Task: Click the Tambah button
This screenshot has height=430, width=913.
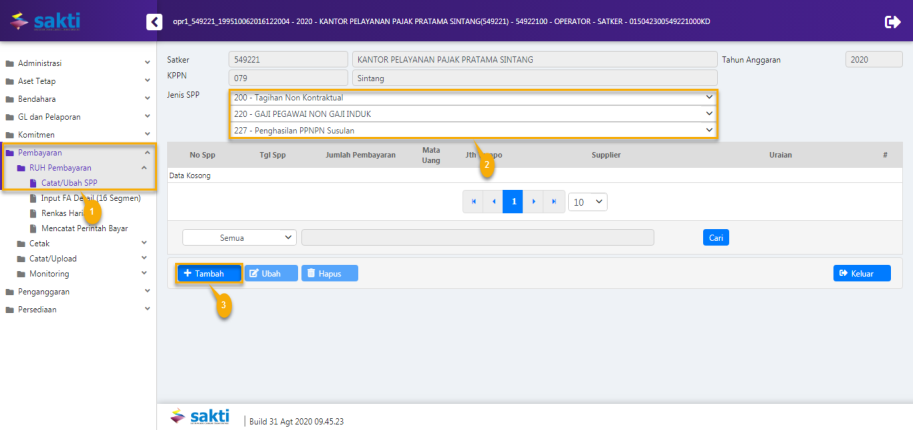Action: point(209,273)
